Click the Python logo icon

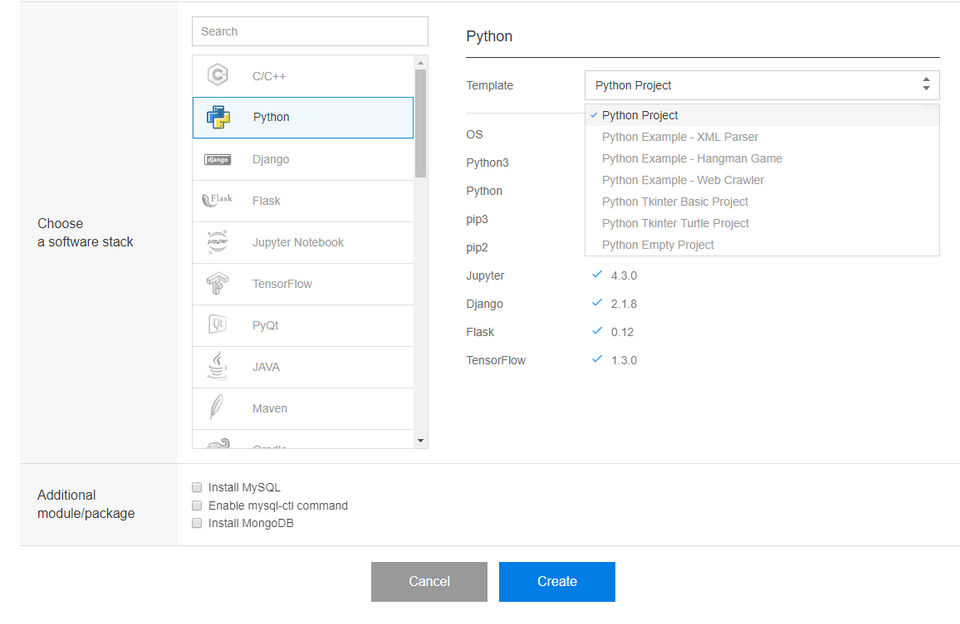point(218,117)
